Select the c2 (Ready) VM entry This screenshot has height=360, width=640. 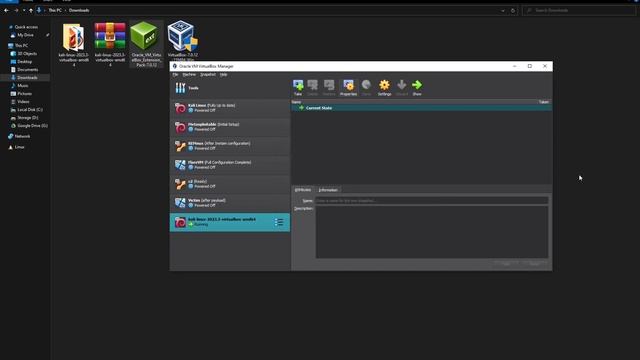[230, 184]
